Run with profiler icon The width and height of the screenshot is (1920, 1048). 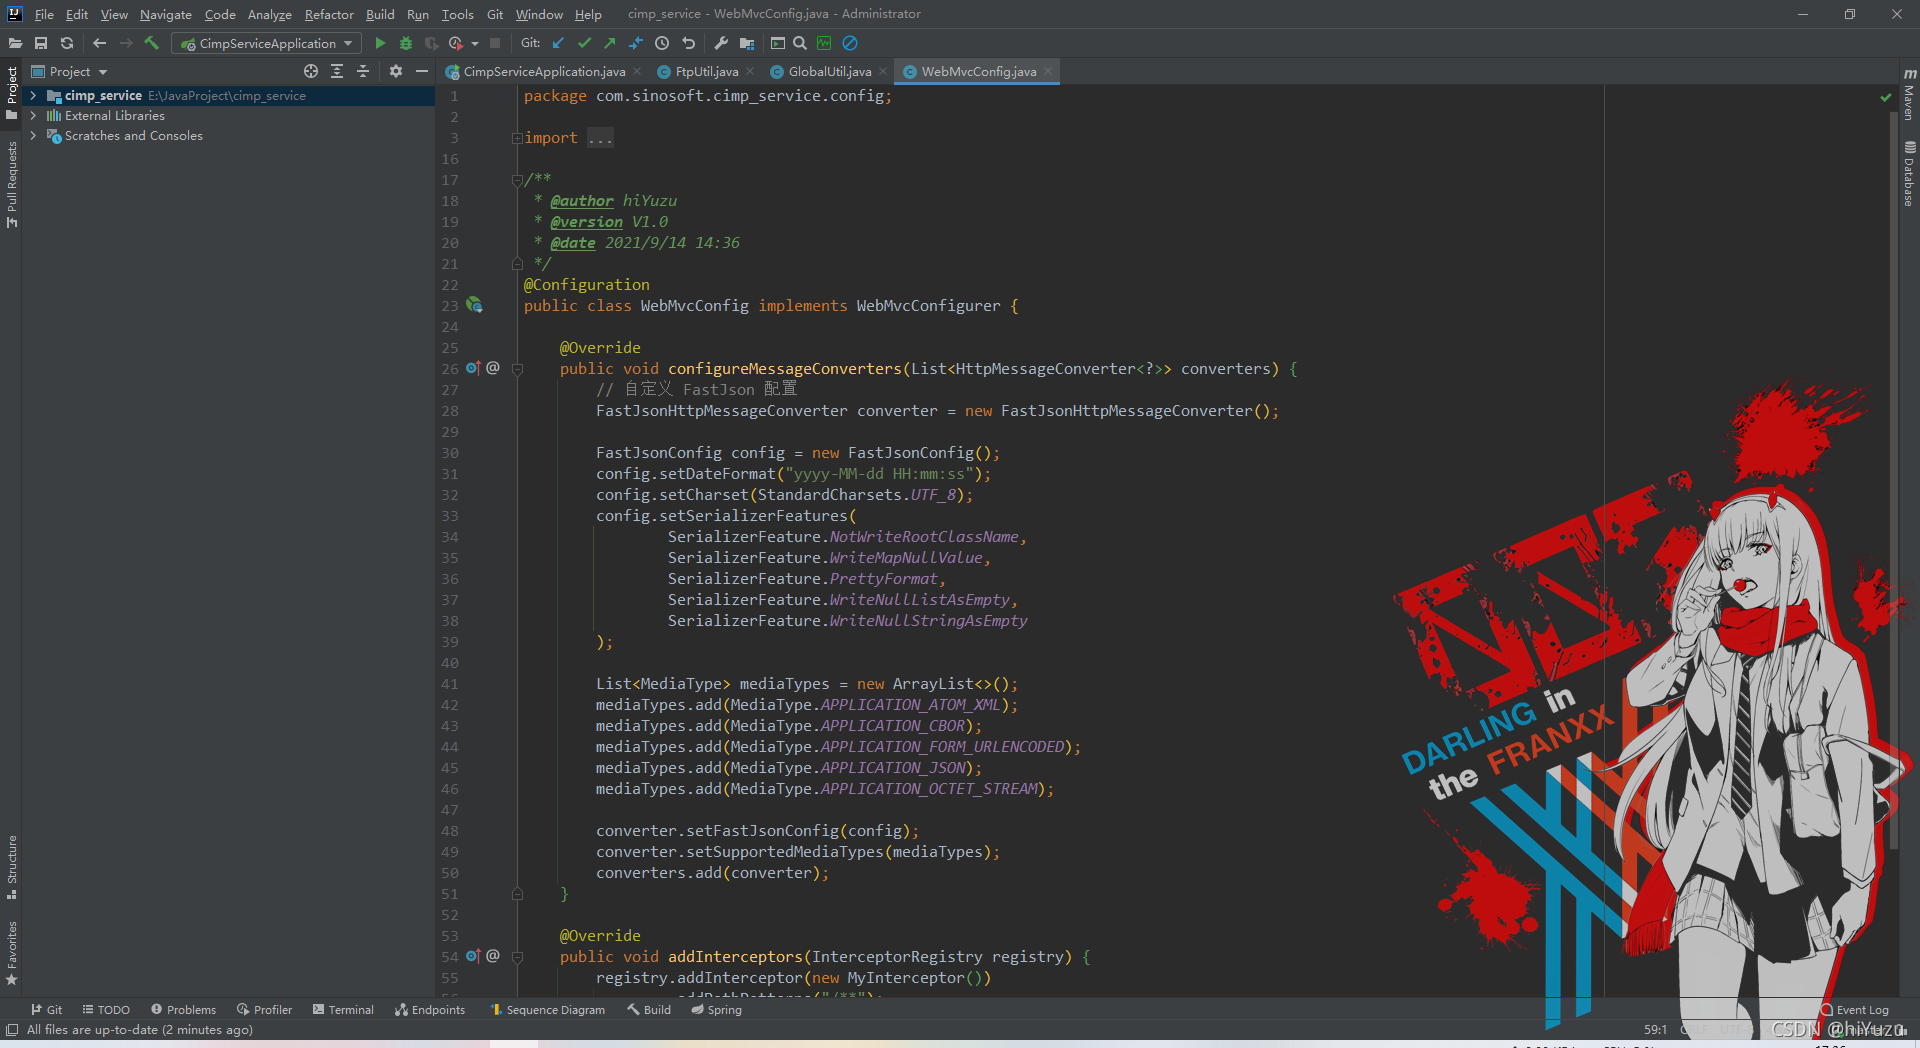coord(456,43)
